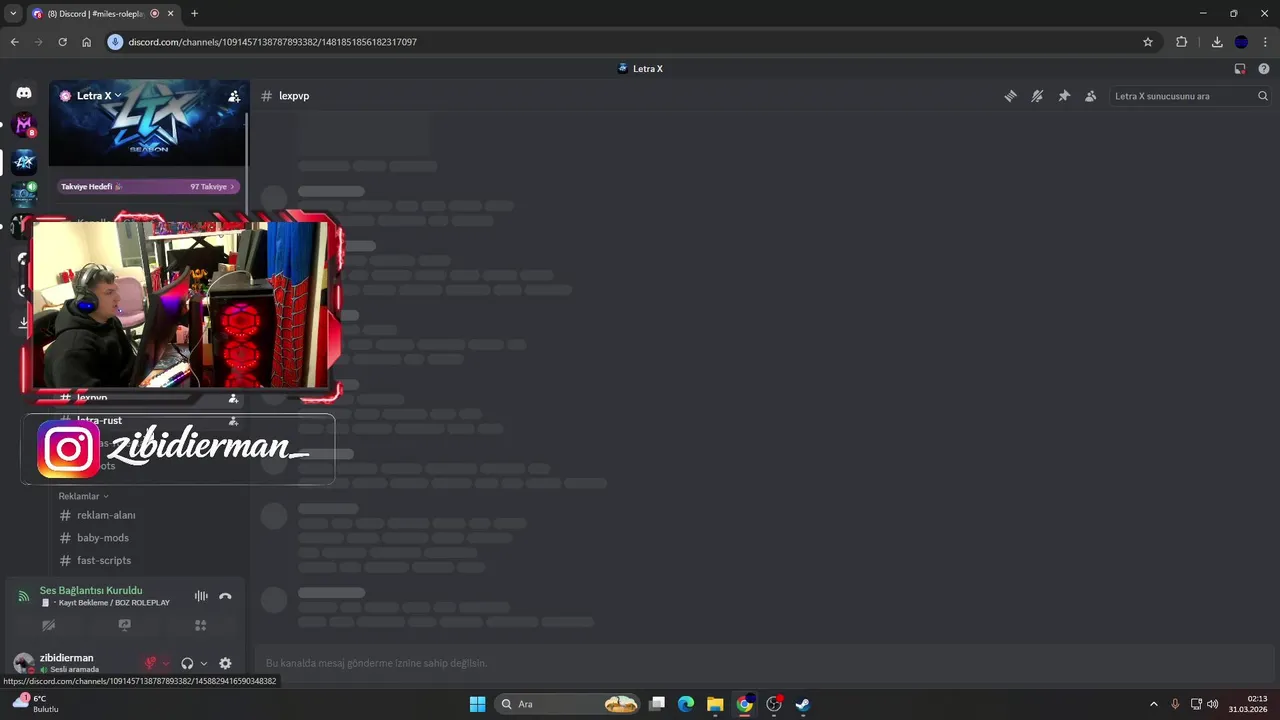
Task: Open activities icon in voice panel
Action: tap(200, 625)
